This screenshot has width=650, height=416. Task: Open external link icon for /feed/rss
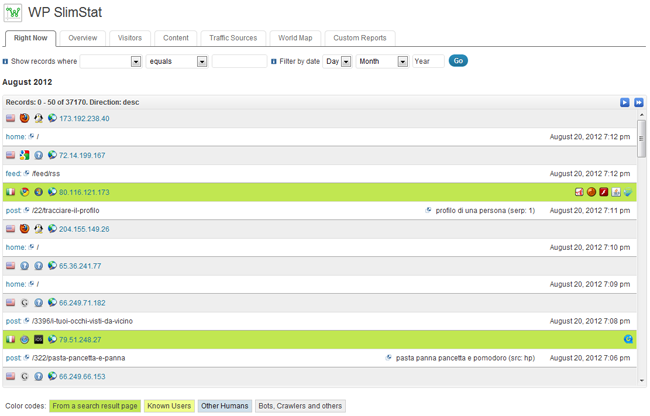27,173
